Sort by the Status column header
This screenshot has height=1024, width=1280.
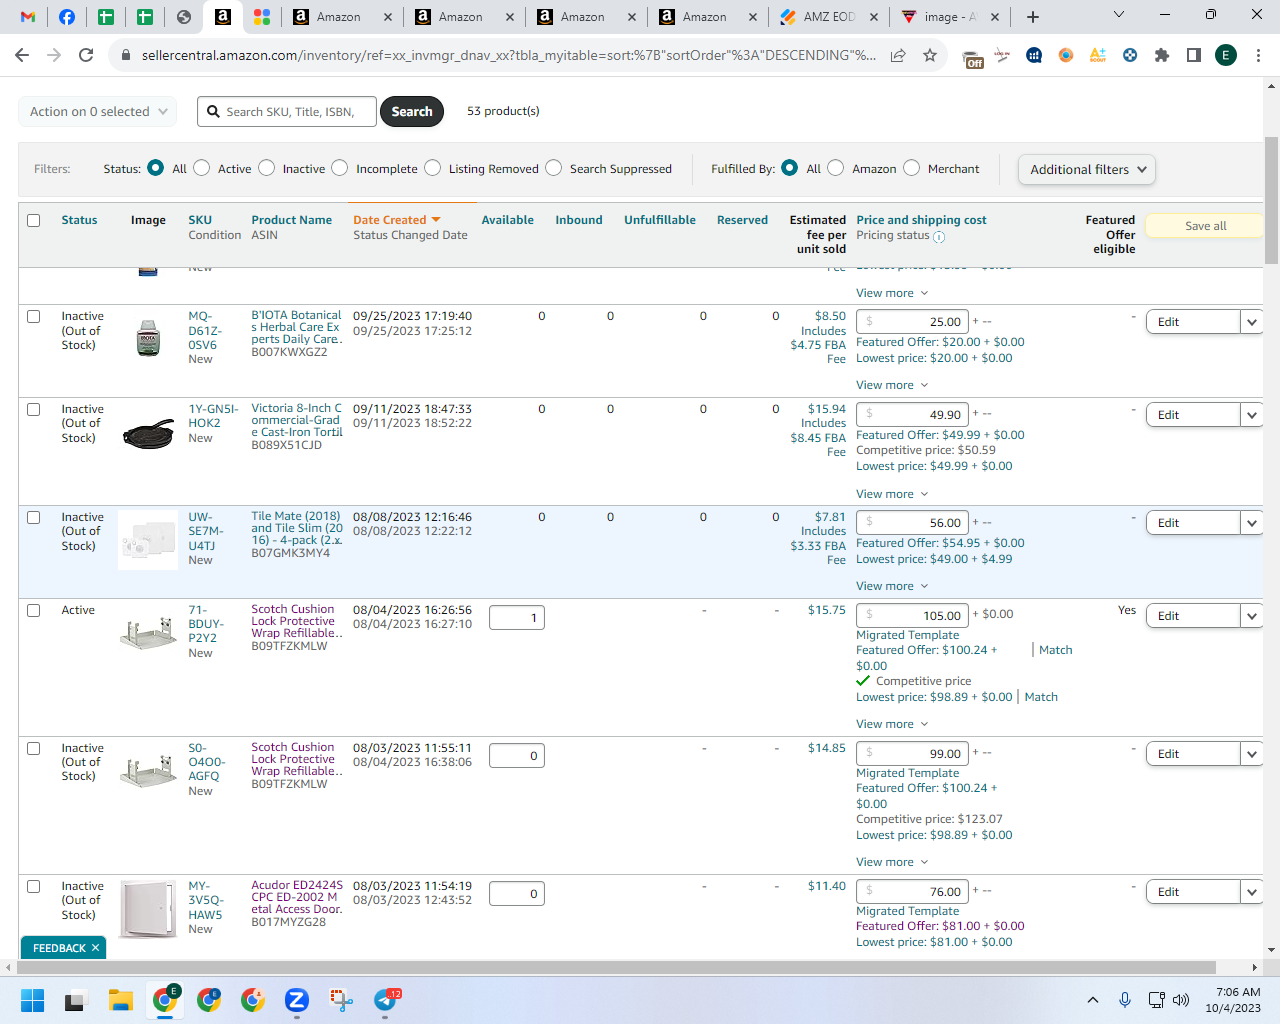click(79, 220)
